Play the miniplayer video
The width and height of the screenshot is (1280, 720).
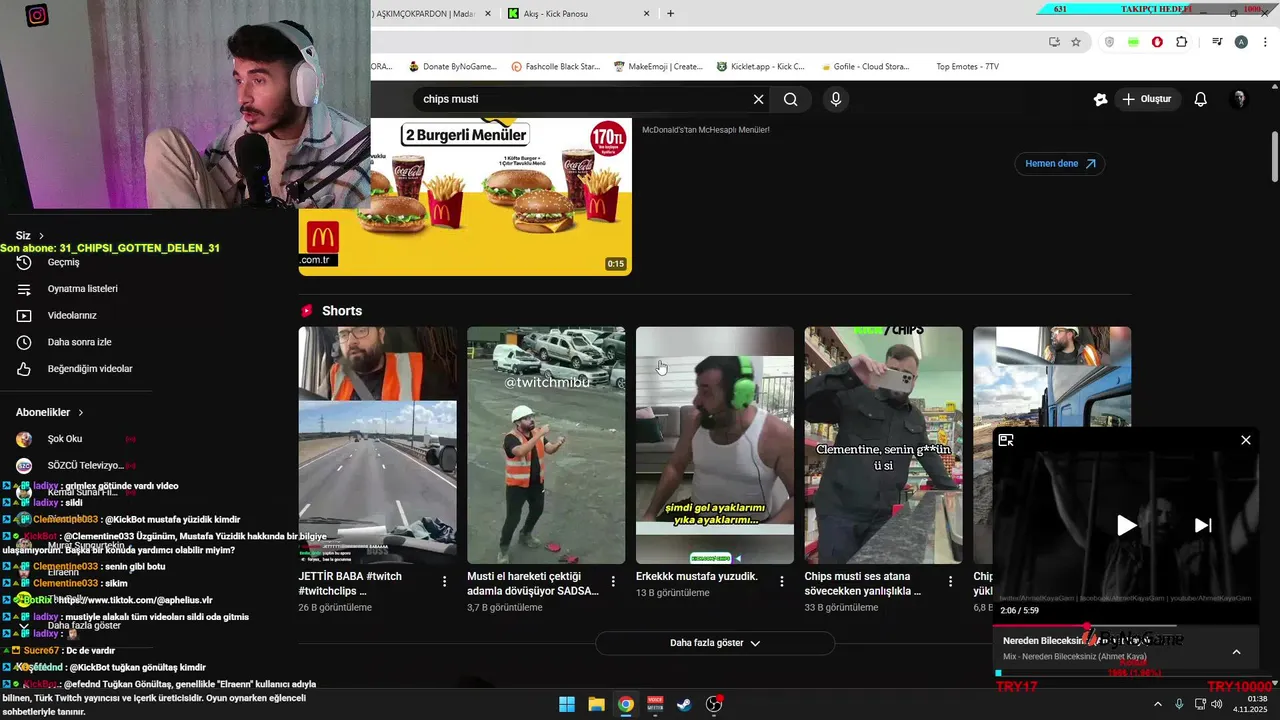[x=1126, y=525]
